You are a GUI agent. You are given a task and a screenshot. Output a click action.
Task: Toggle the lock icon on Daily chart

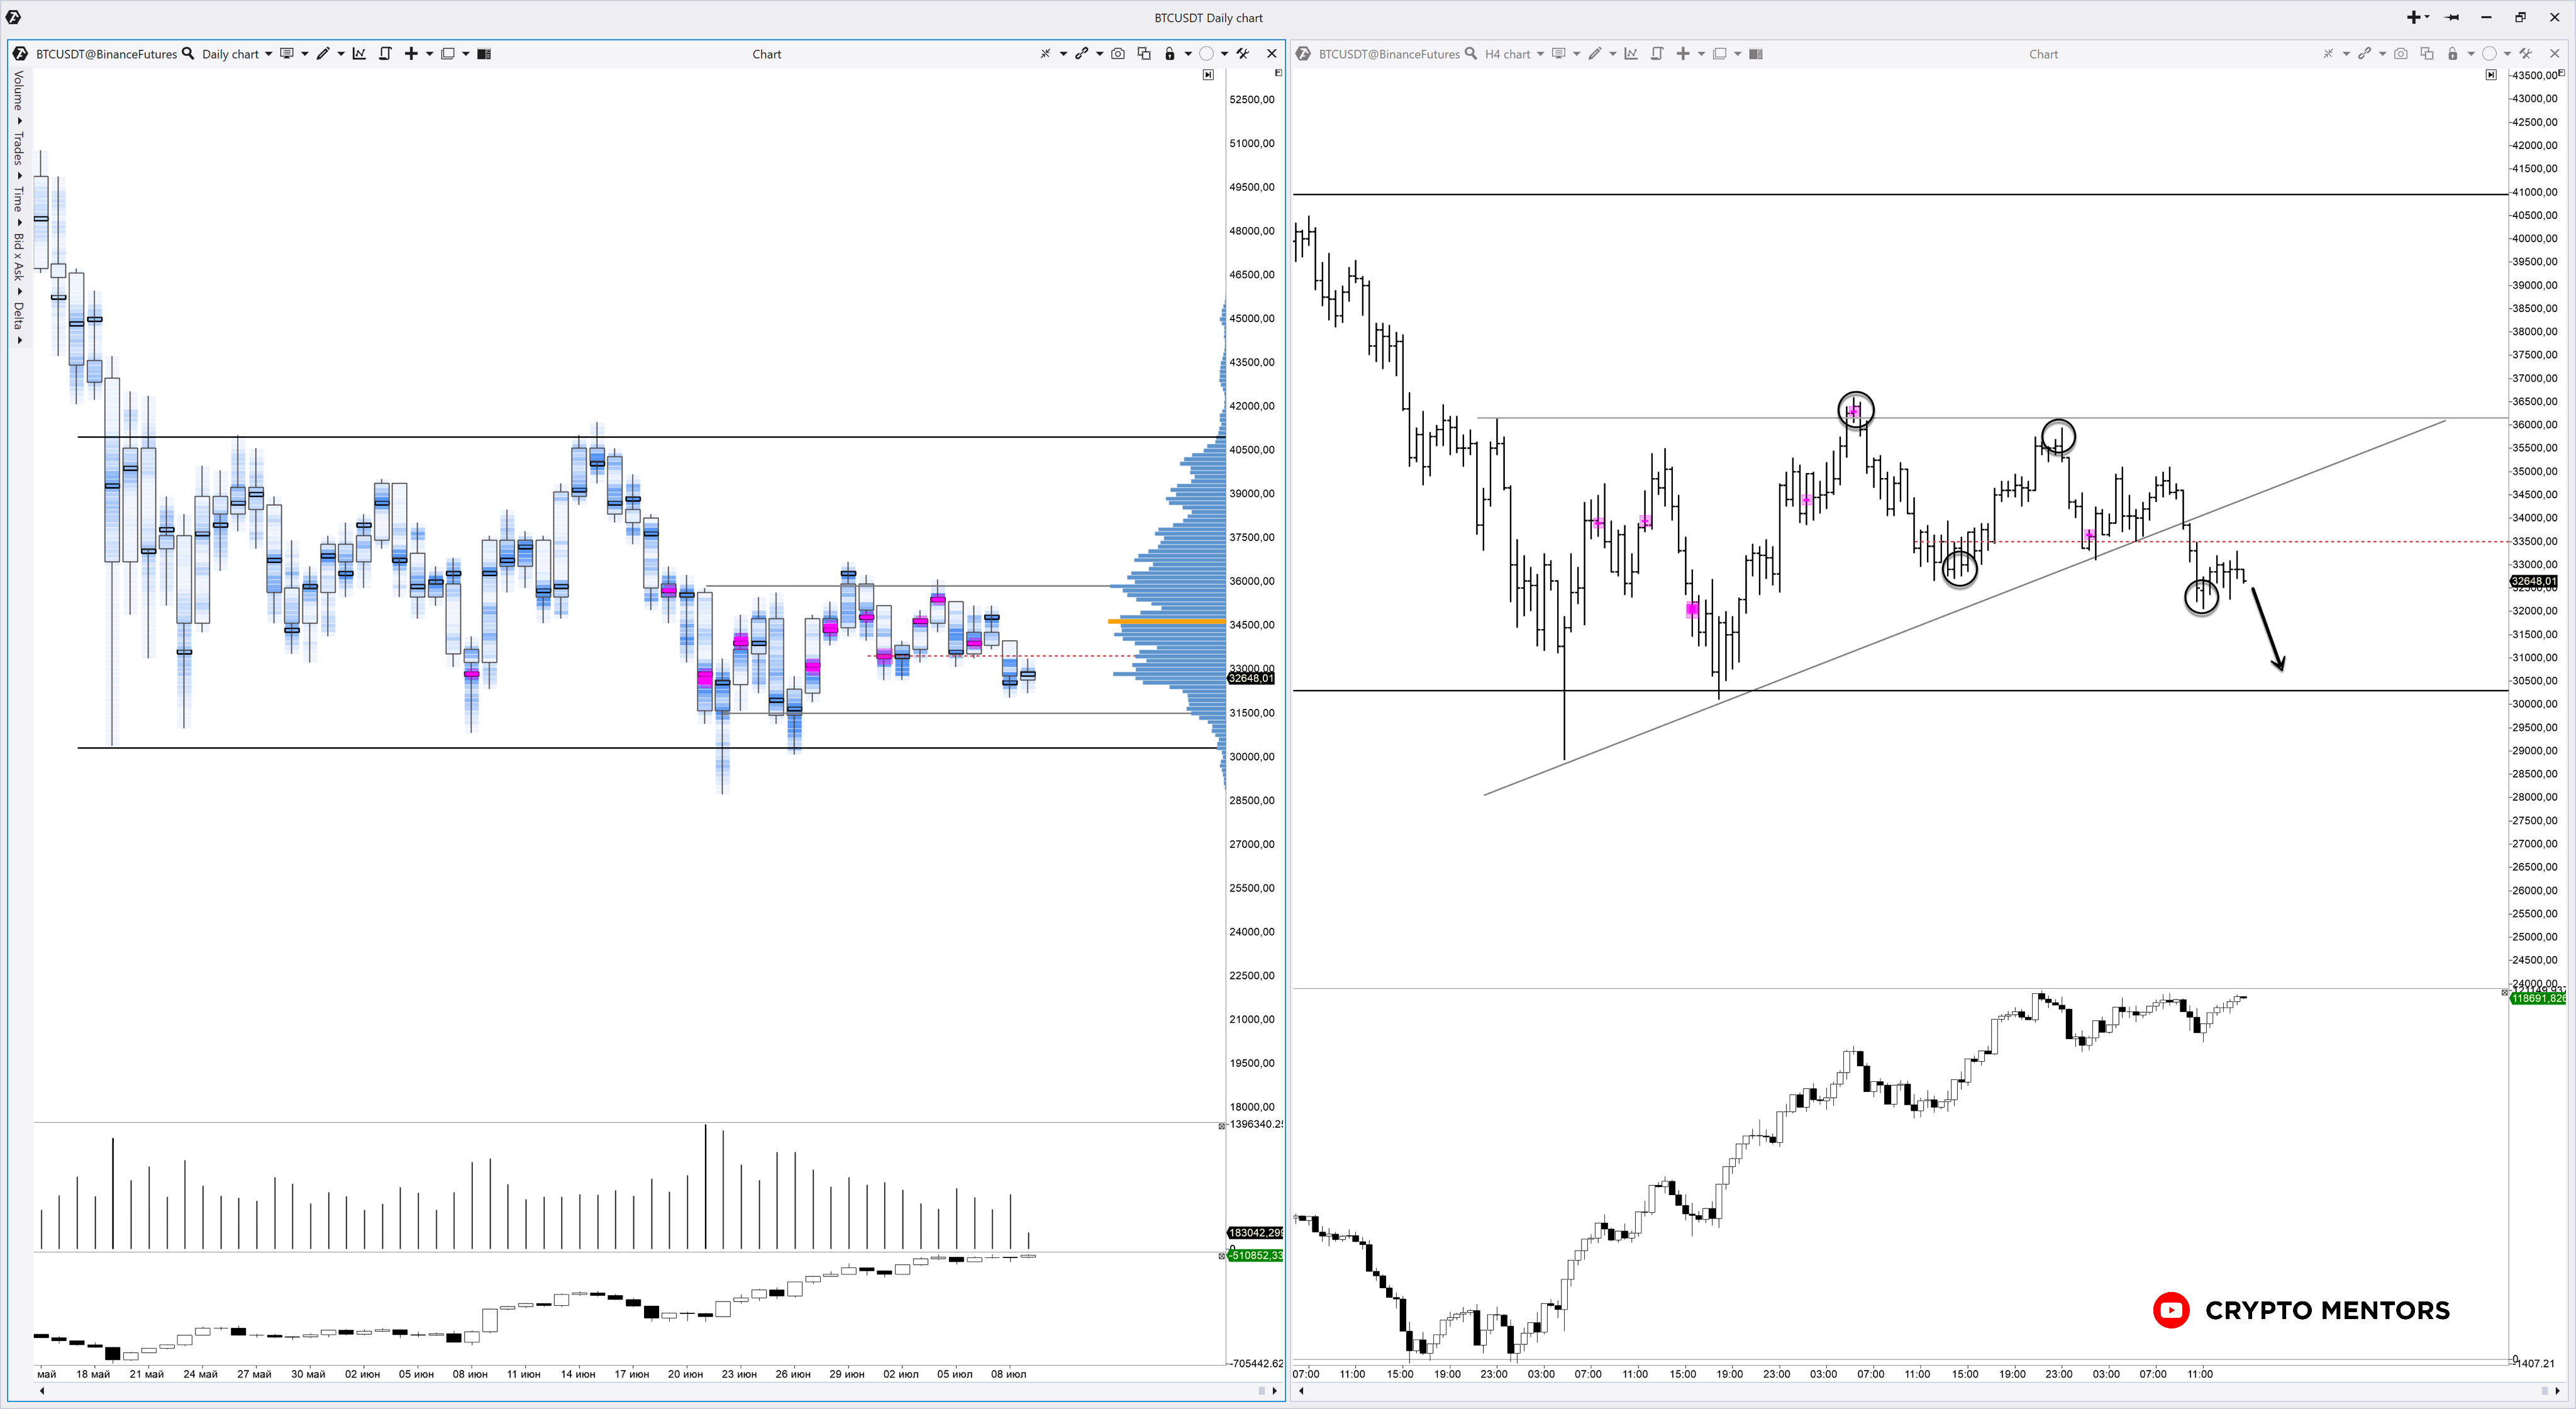(x=1169, y=54)
